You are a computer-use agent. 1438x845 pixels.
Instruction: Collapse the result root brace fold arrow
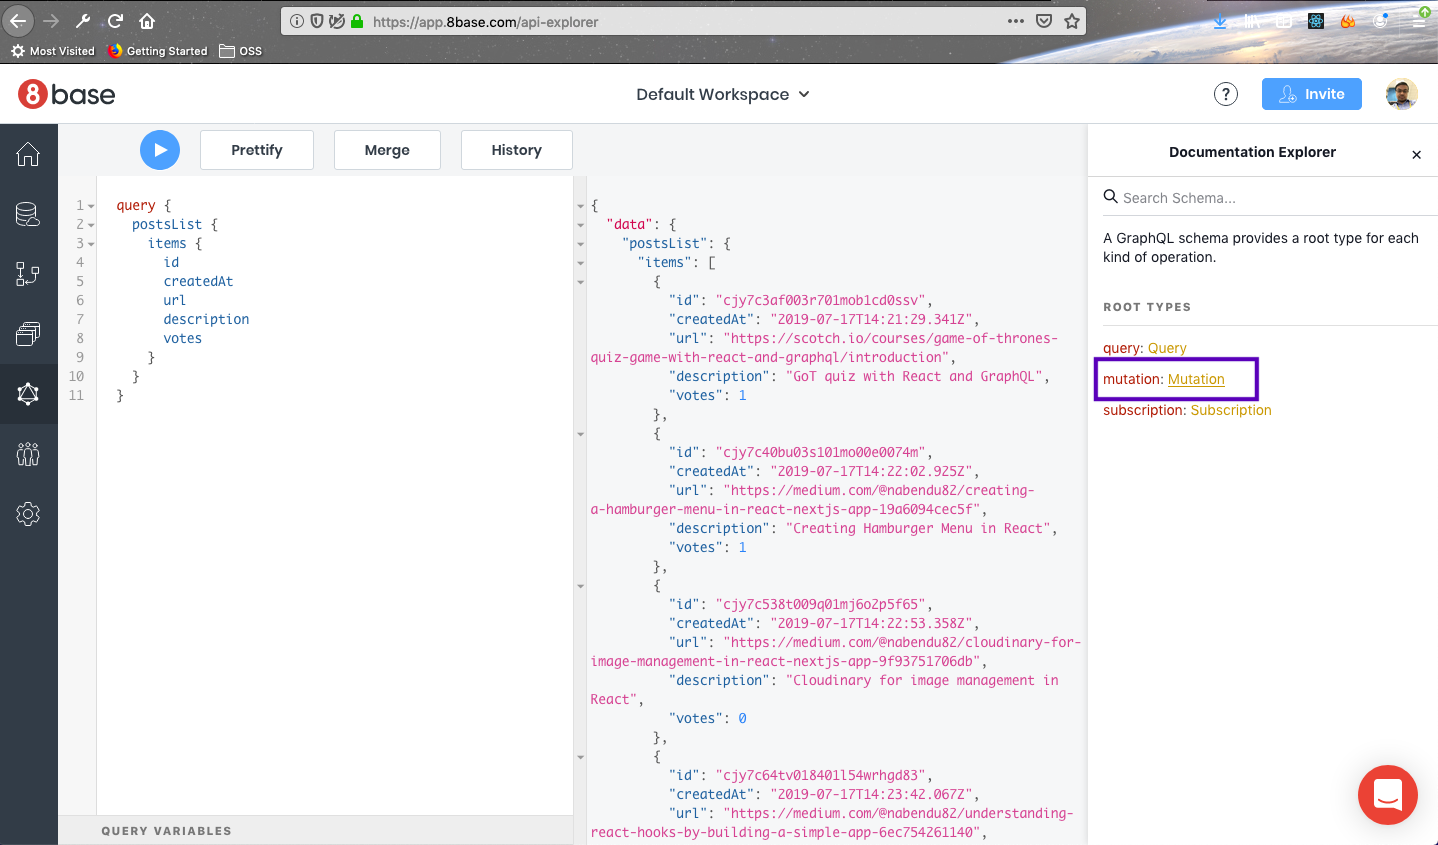point(580,206)
